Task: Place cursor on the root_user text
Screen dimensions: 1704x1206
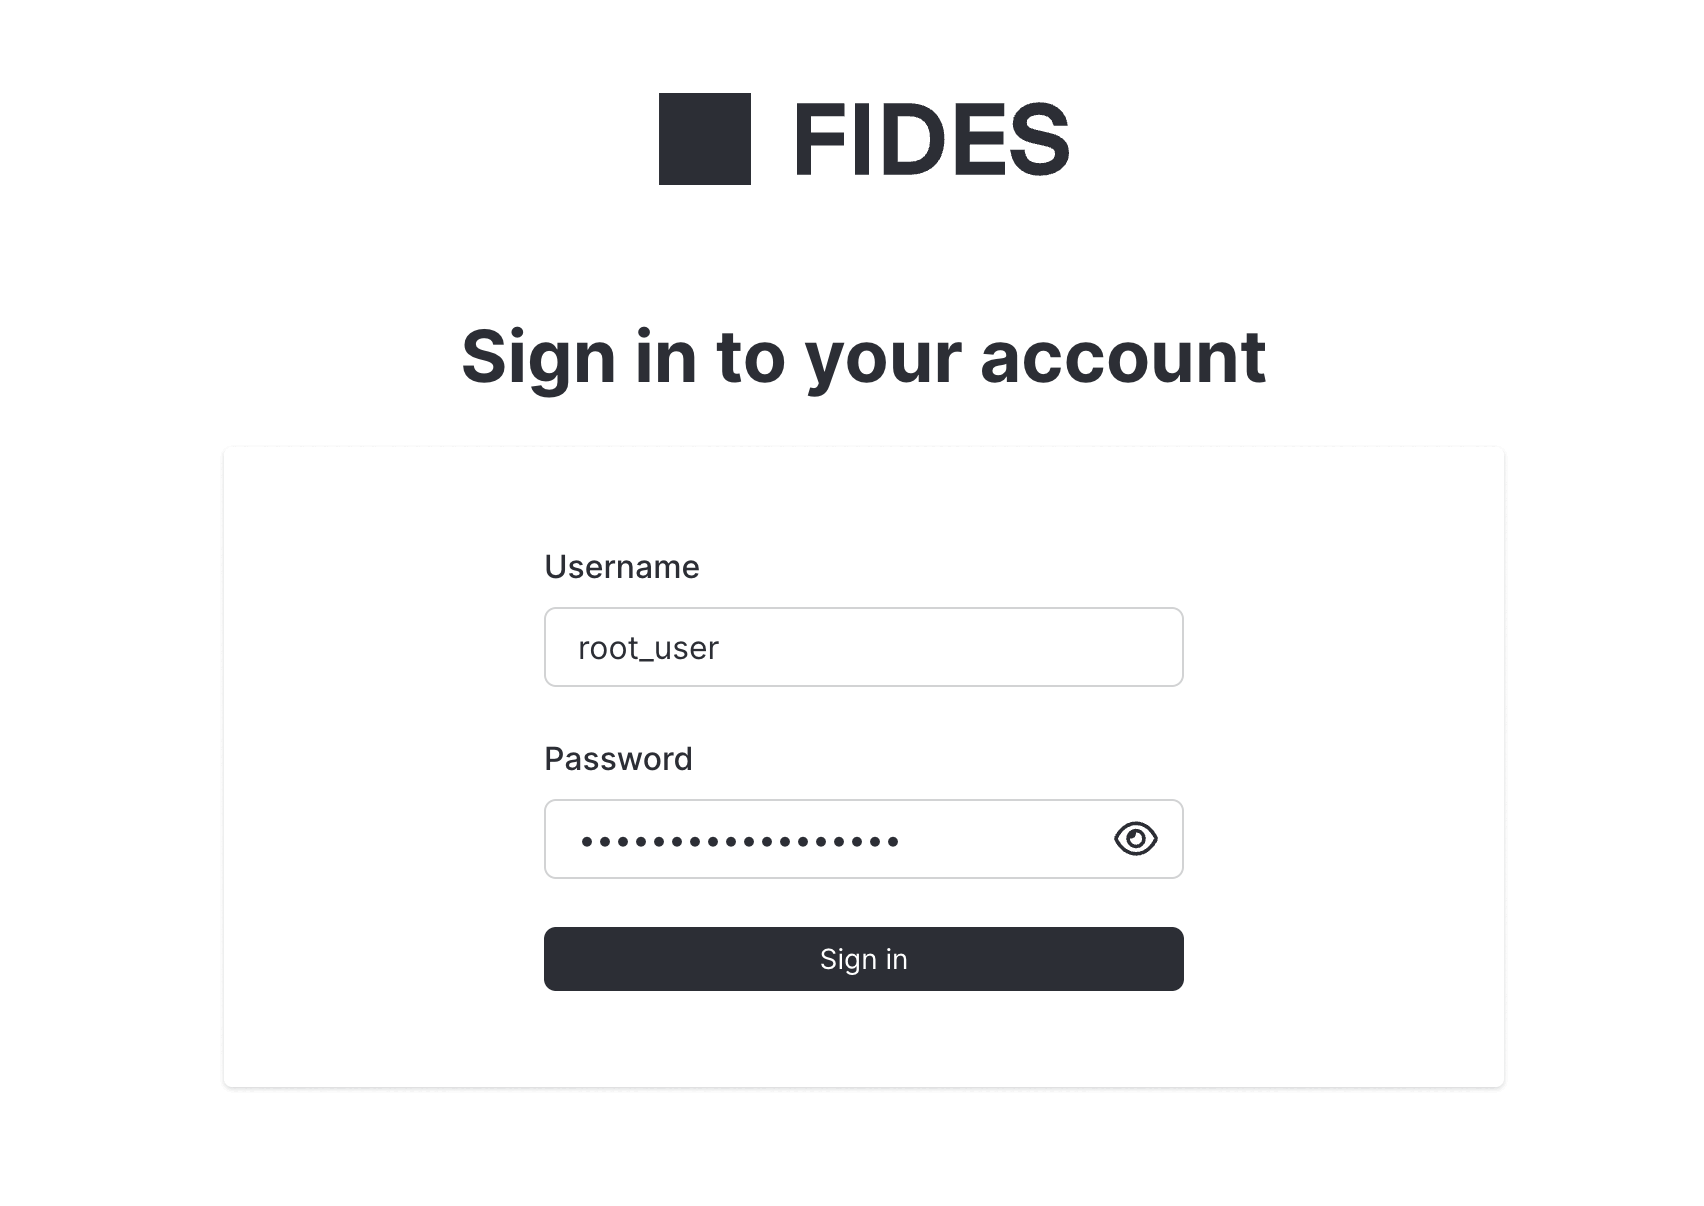Action: pyautogui.click(x=648, y=648)
